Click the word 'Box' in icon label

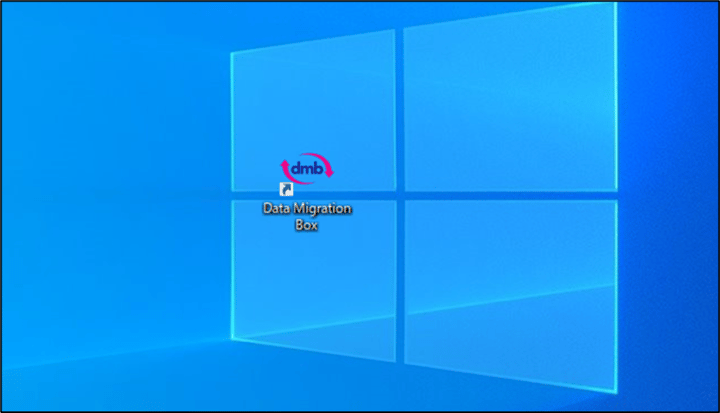pyautogui.click(x=307, y=224)
